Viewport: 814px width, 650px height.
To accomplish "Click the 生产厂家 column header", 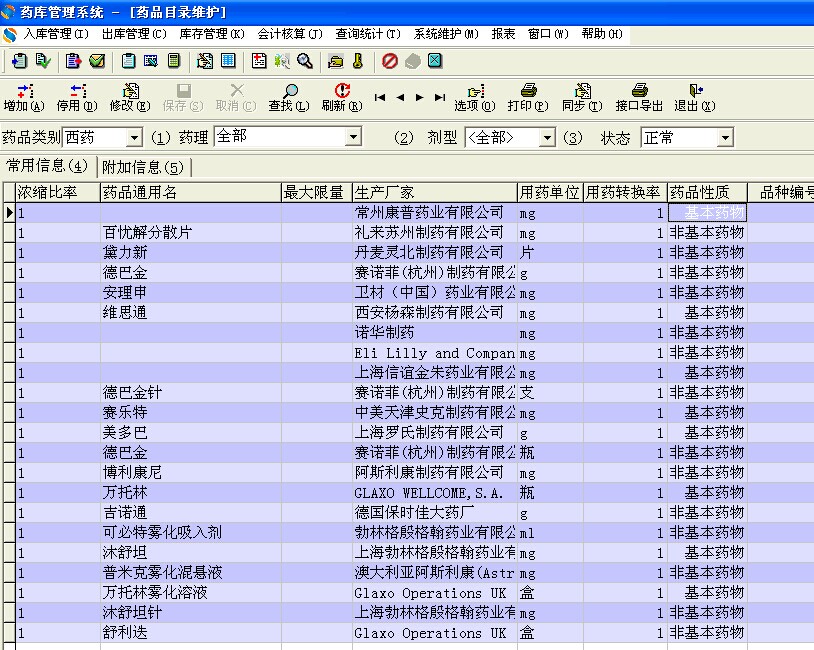I will point(435,193).
